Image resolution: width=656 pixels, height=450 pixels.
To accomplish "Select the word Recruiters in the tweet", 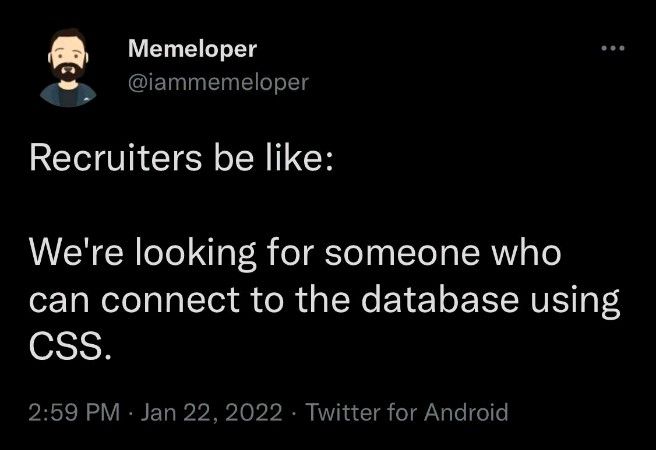I will (x=115, y=159).
